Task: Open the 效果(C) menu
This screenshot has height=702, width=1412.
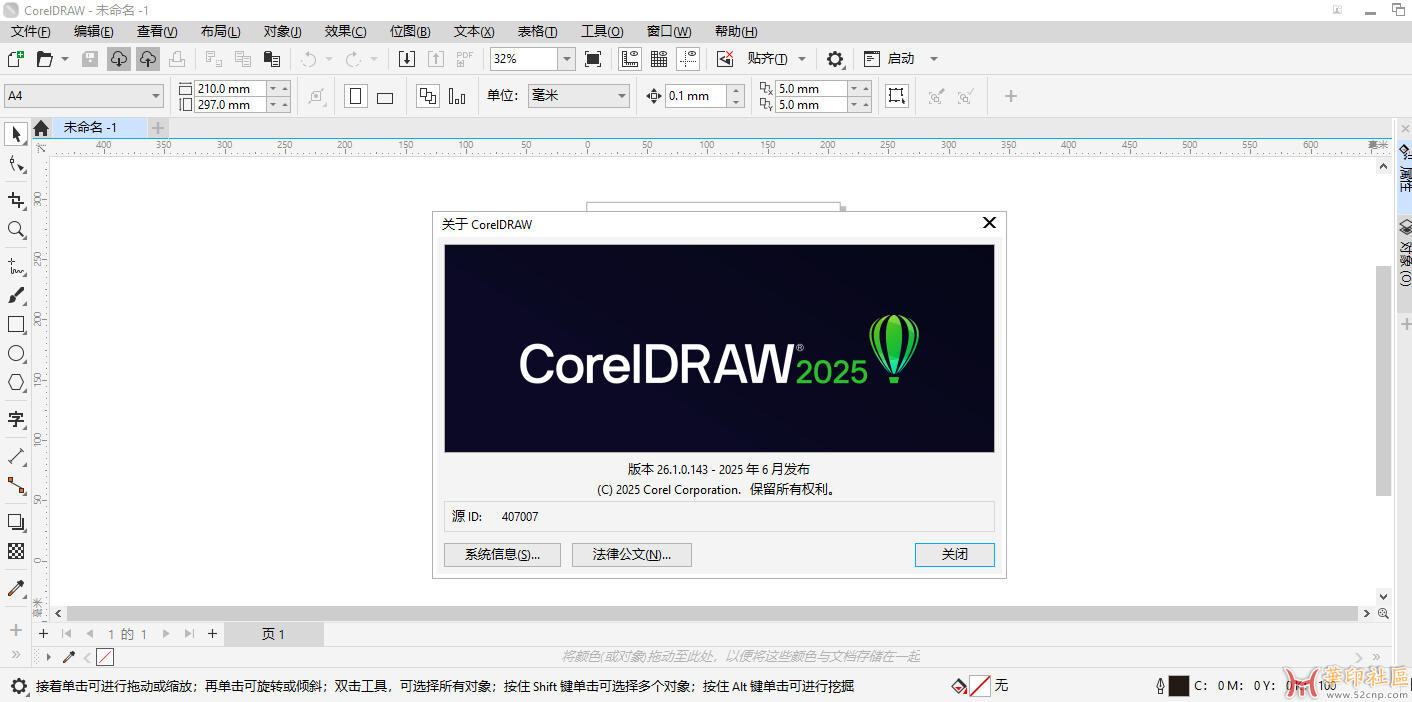Action: point(346,31)
